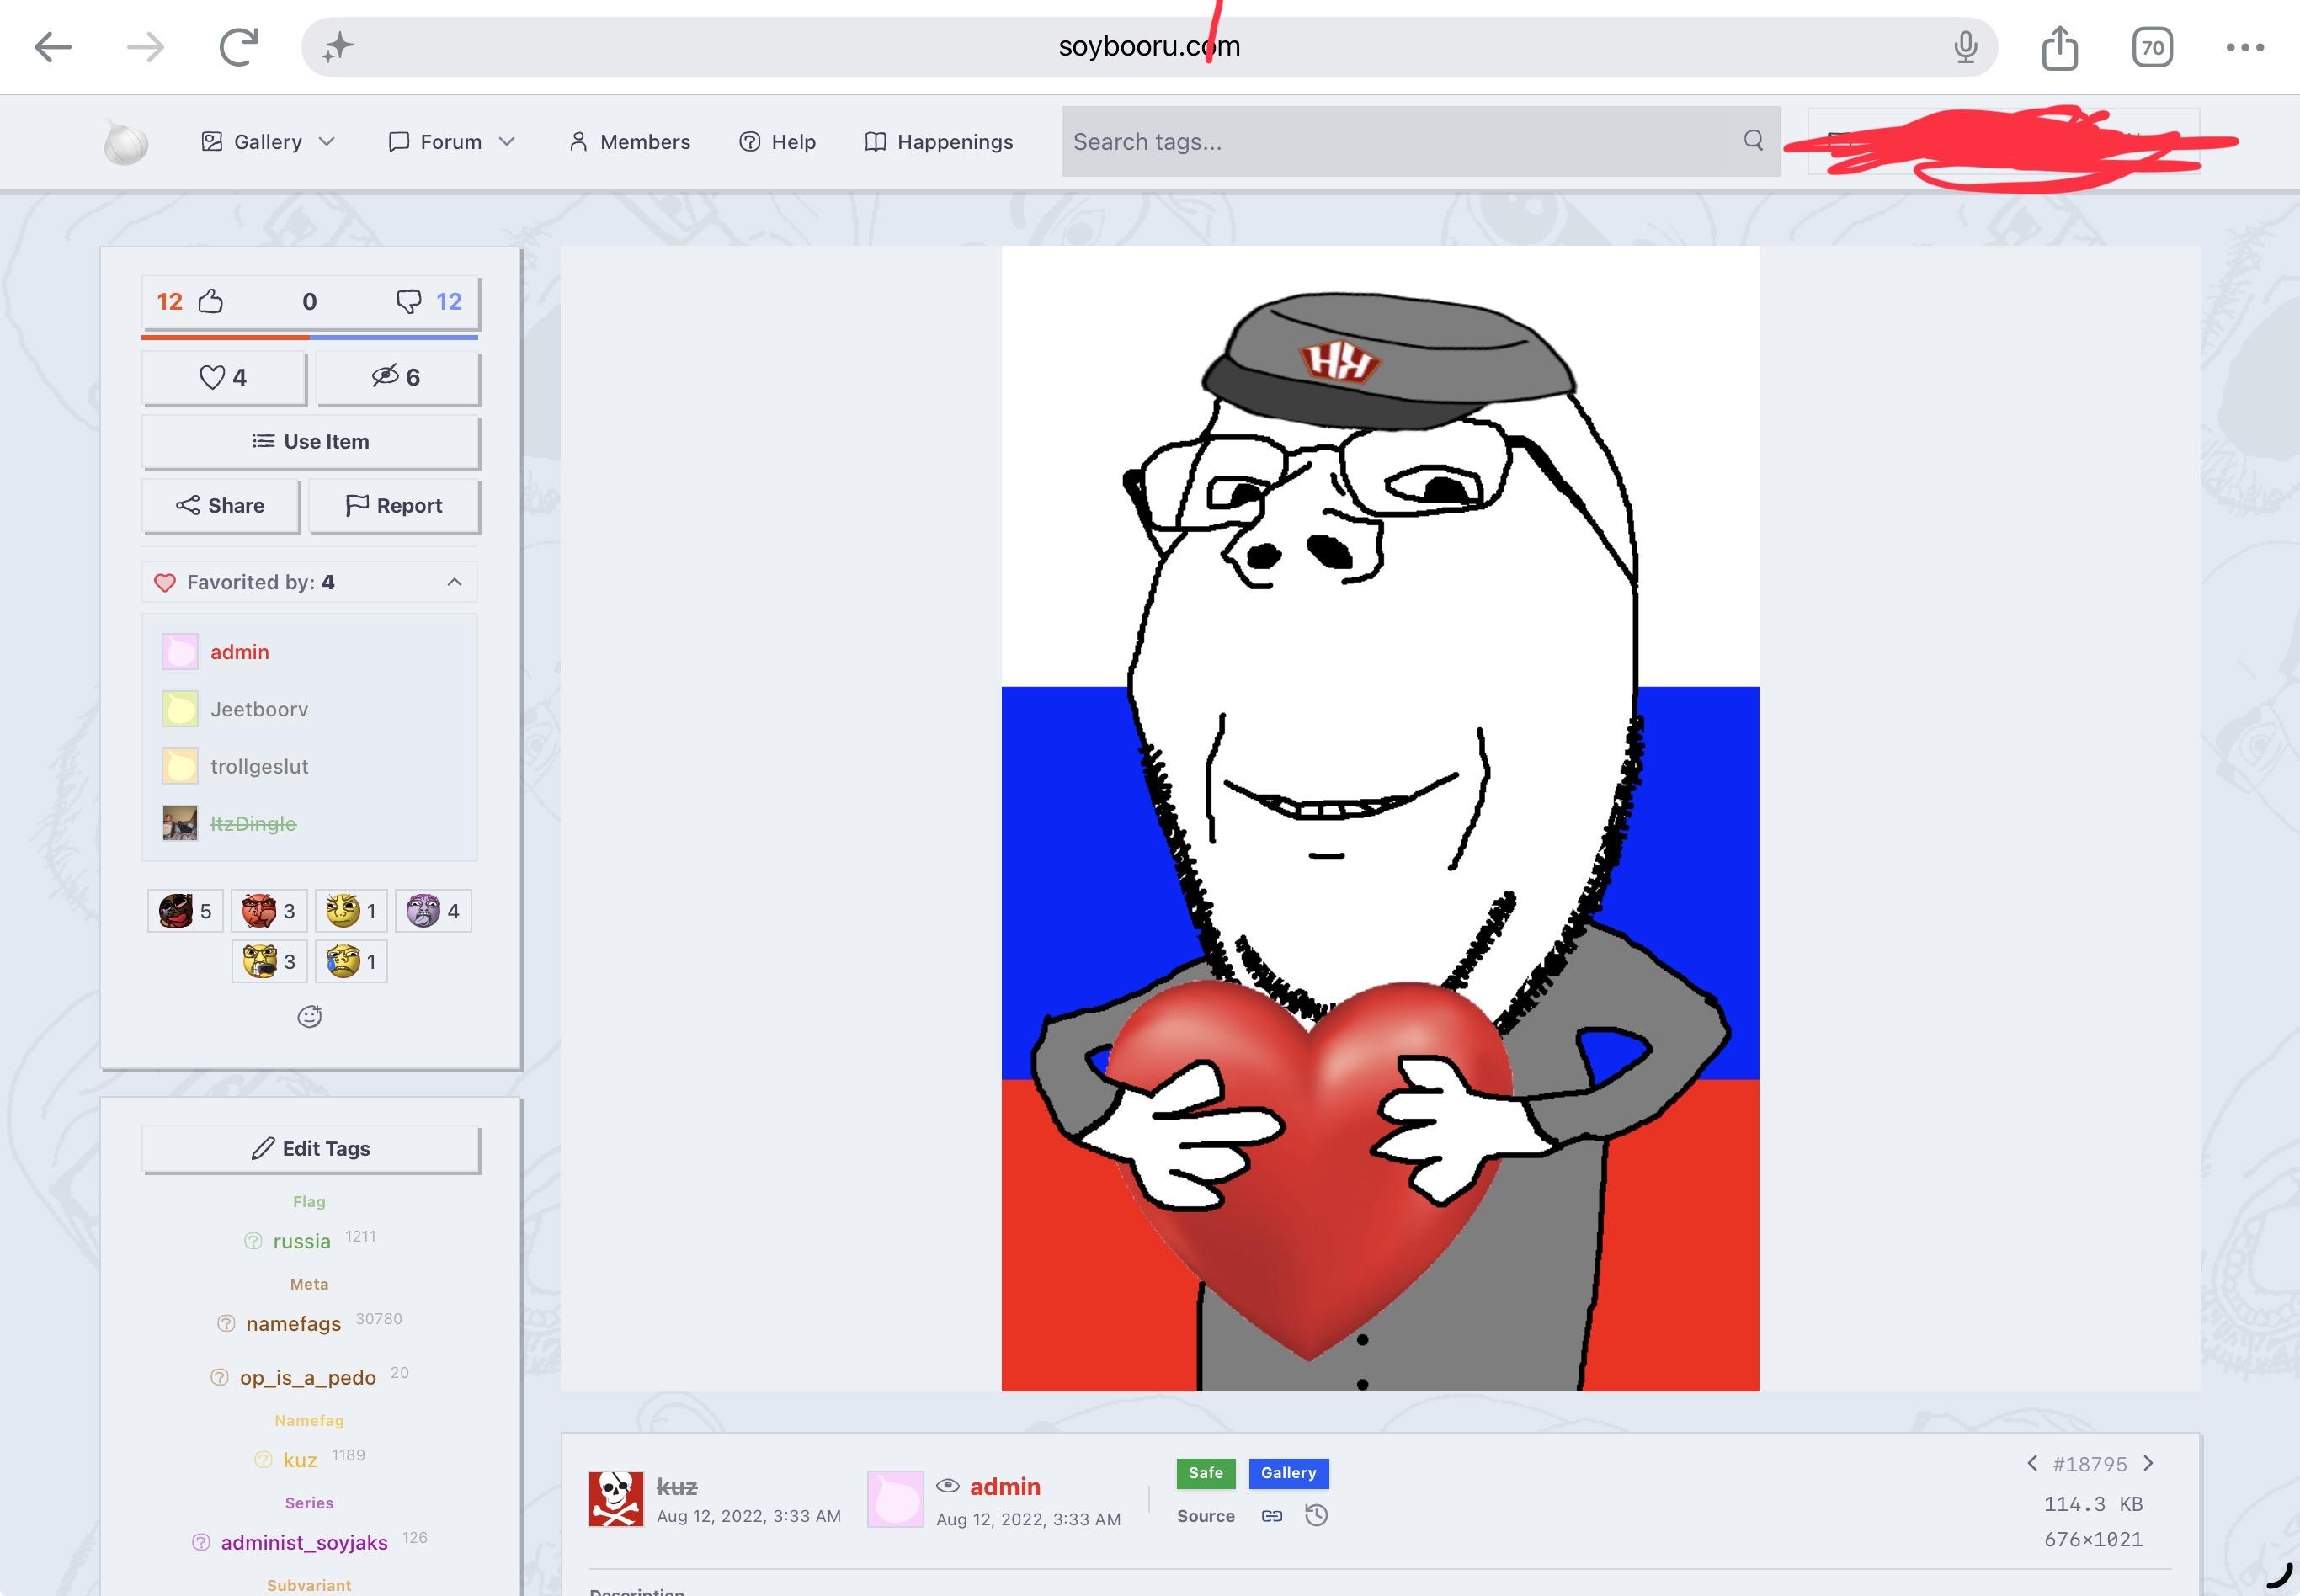Click the soybooru.com address bar
Image resolution: width=2300 pixels, height=1596 pixels.
coord(1149,47)
